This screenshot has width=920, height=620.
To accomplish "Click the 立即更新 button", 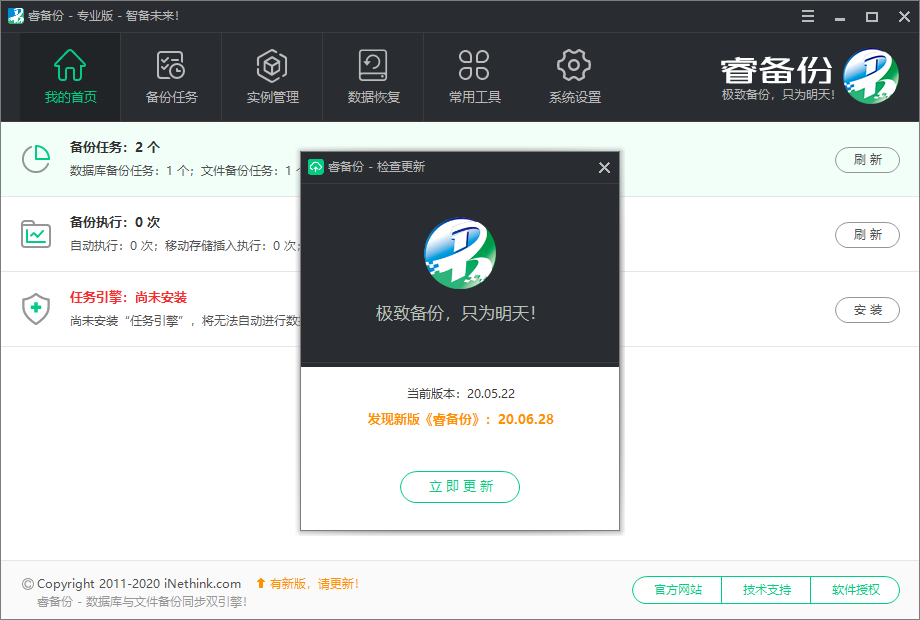I will click(460, 487).
